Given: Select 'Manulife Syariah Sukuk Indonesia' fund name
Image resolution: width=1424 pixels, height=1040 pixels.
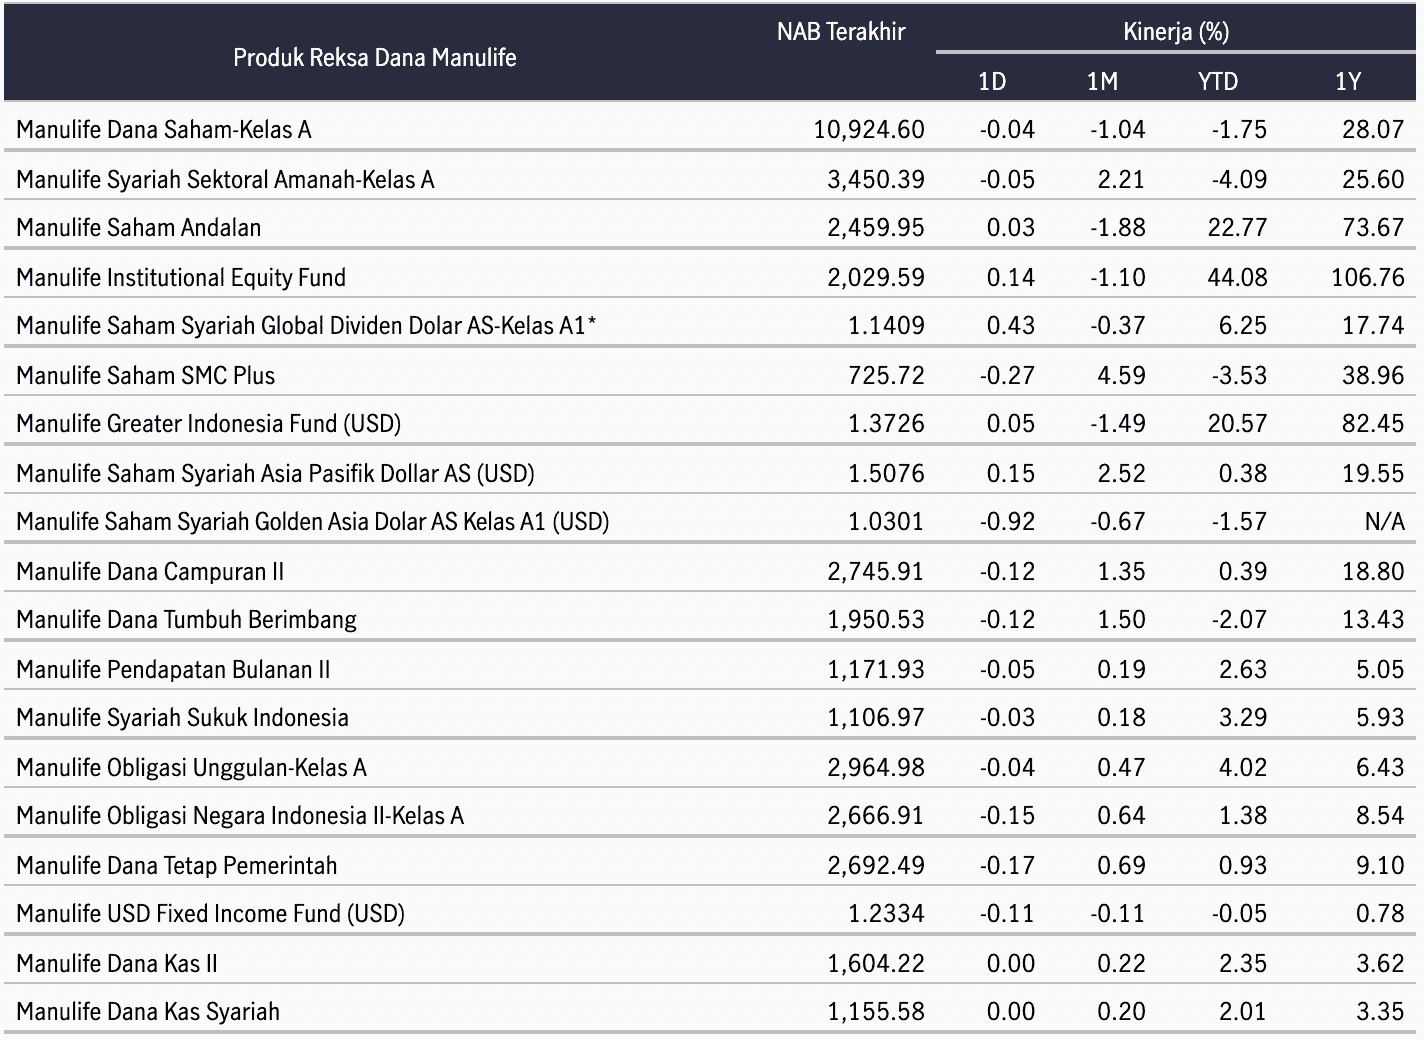Looking at the screenshot, I should pos(183,717).
